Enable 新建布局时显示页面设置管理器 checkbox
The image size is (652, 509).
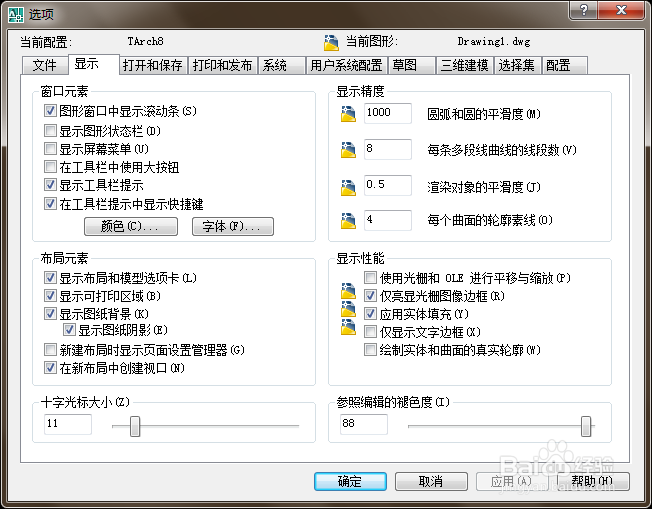50,350
